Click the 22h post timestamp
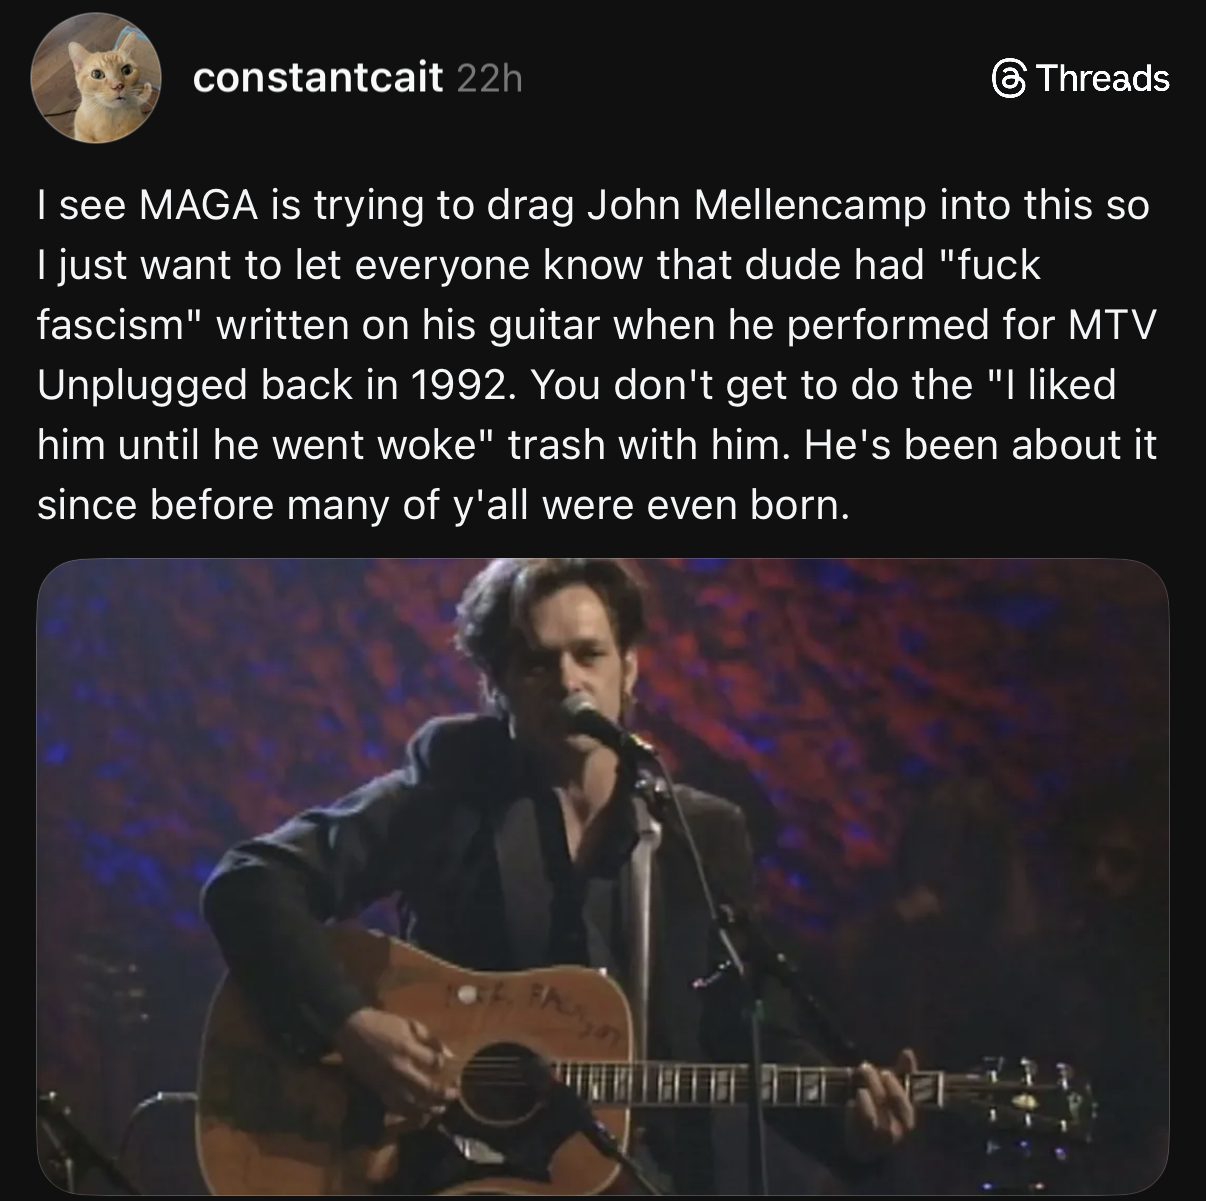Viewport: 1206px width, 1201px height. 489,78
